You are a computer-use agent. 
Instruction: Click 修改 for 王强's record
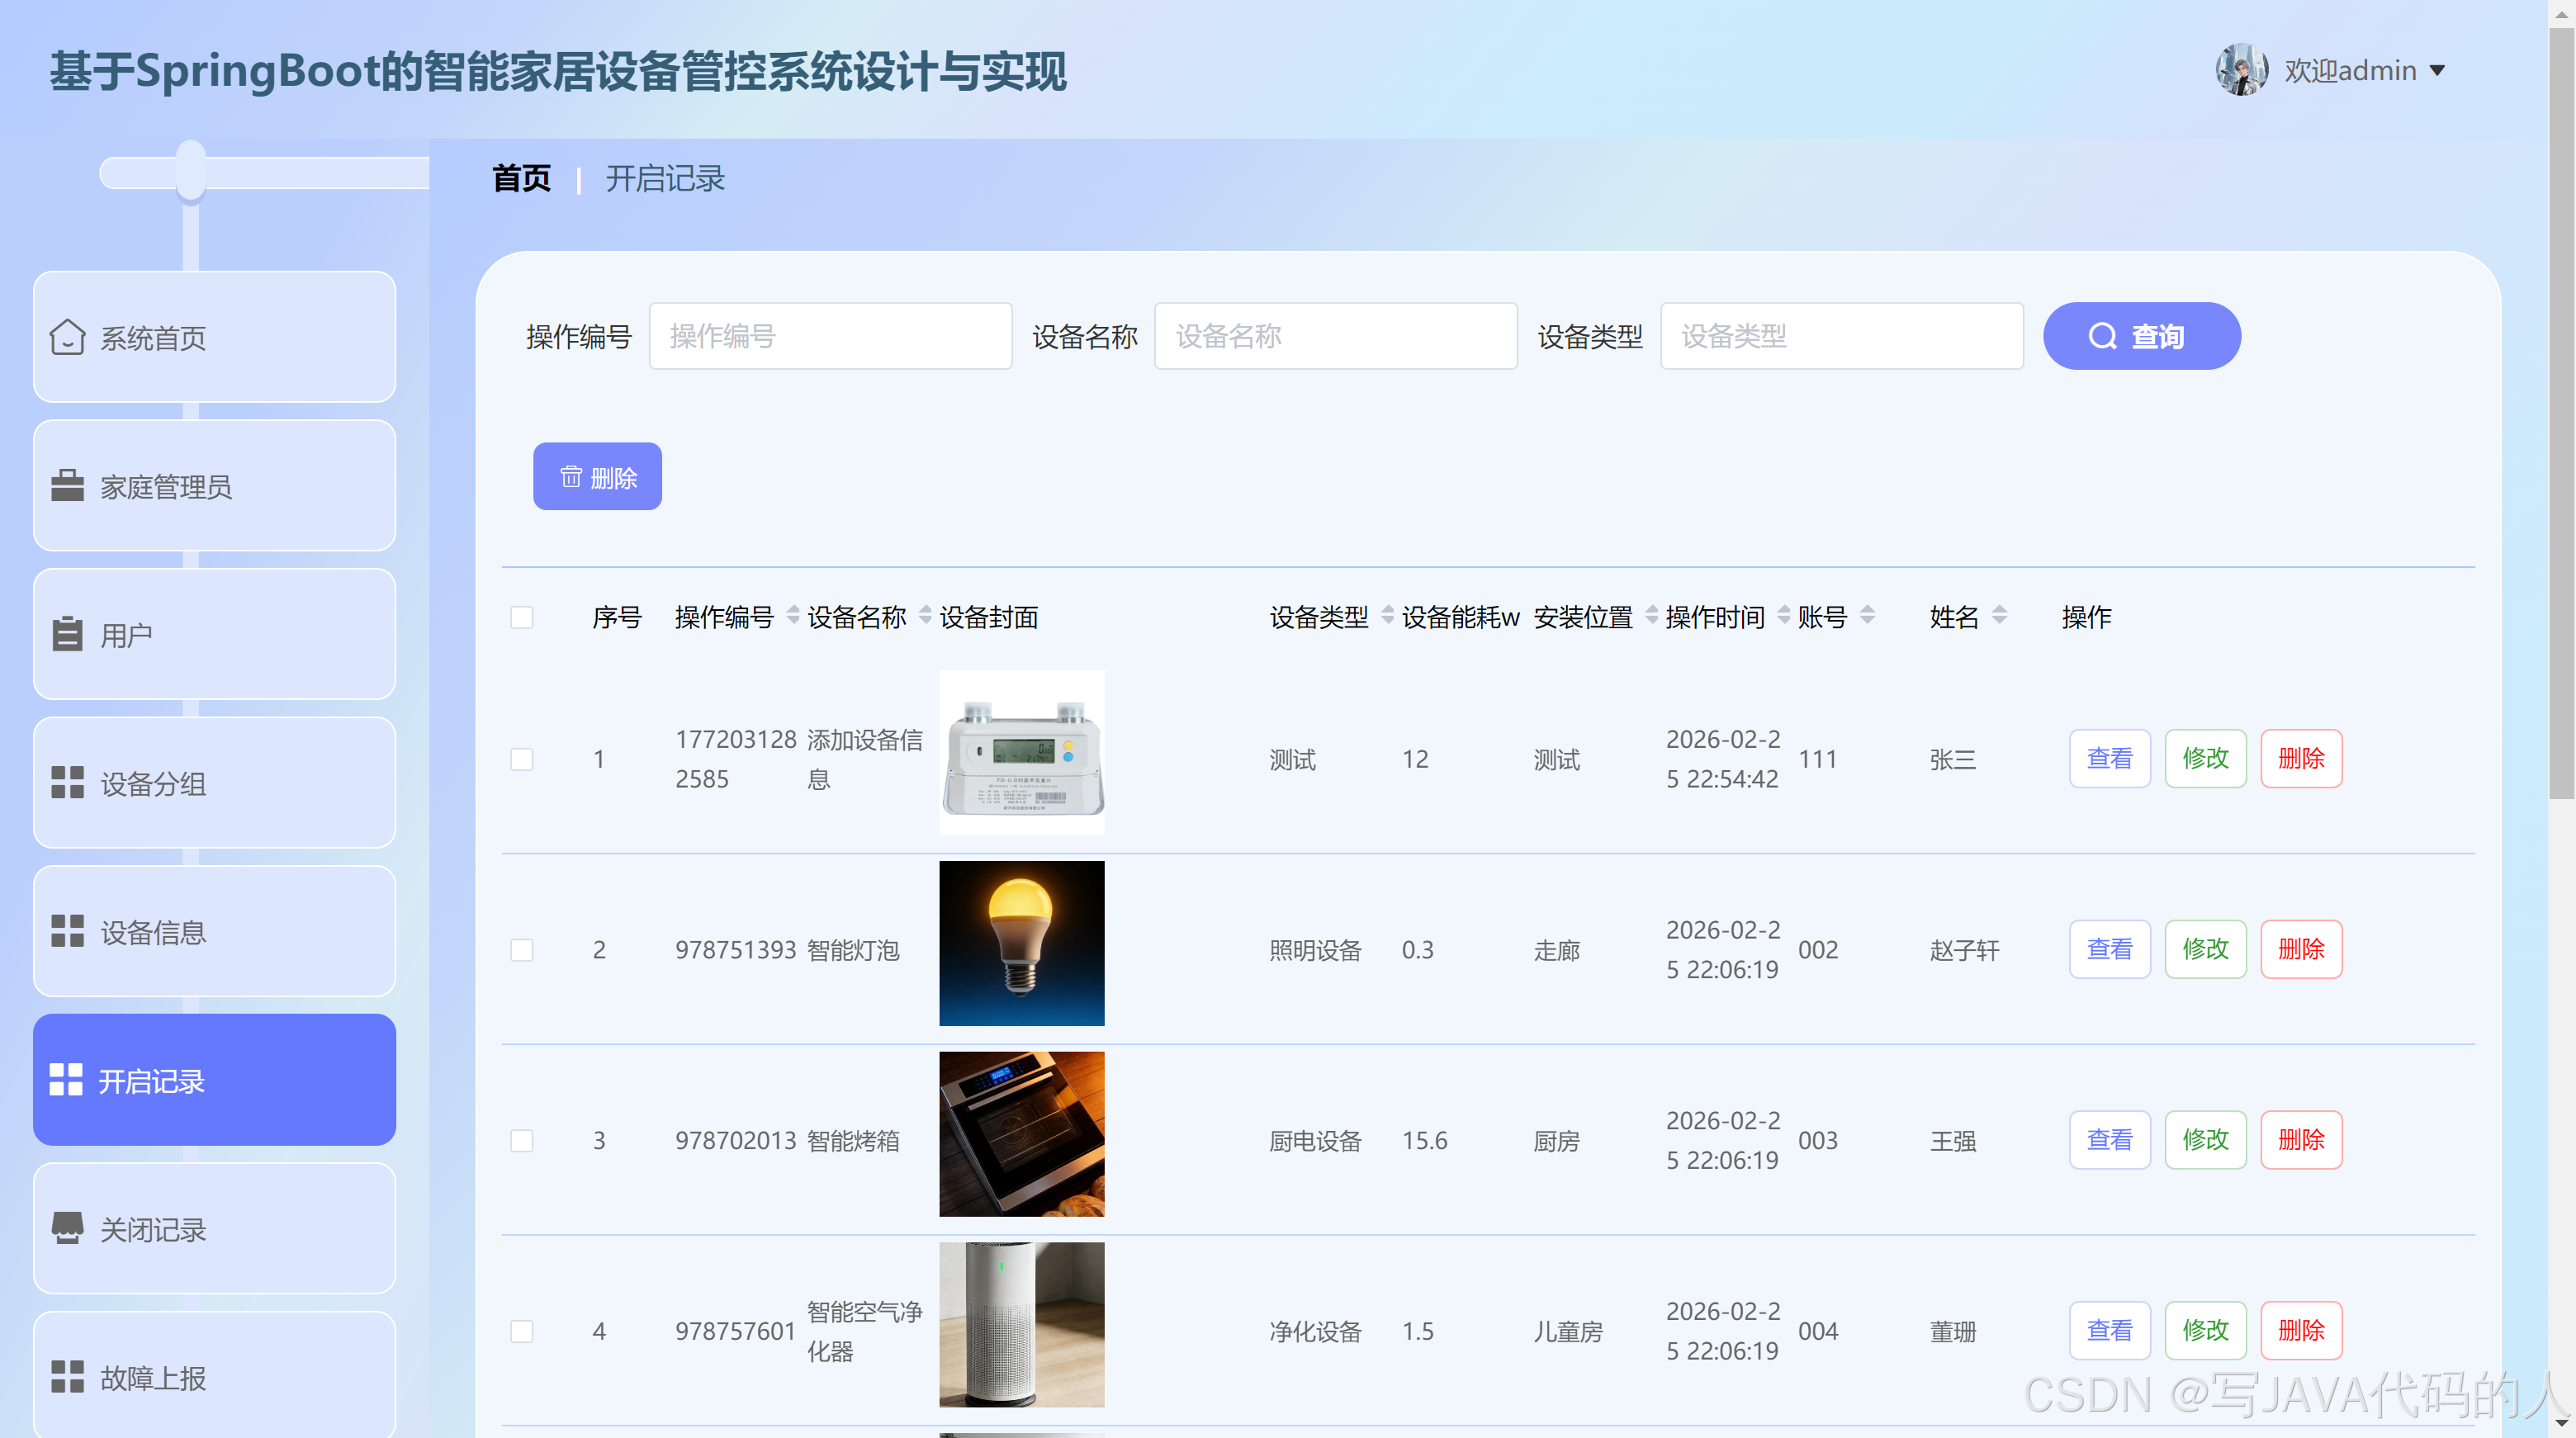point(2206,1140)
